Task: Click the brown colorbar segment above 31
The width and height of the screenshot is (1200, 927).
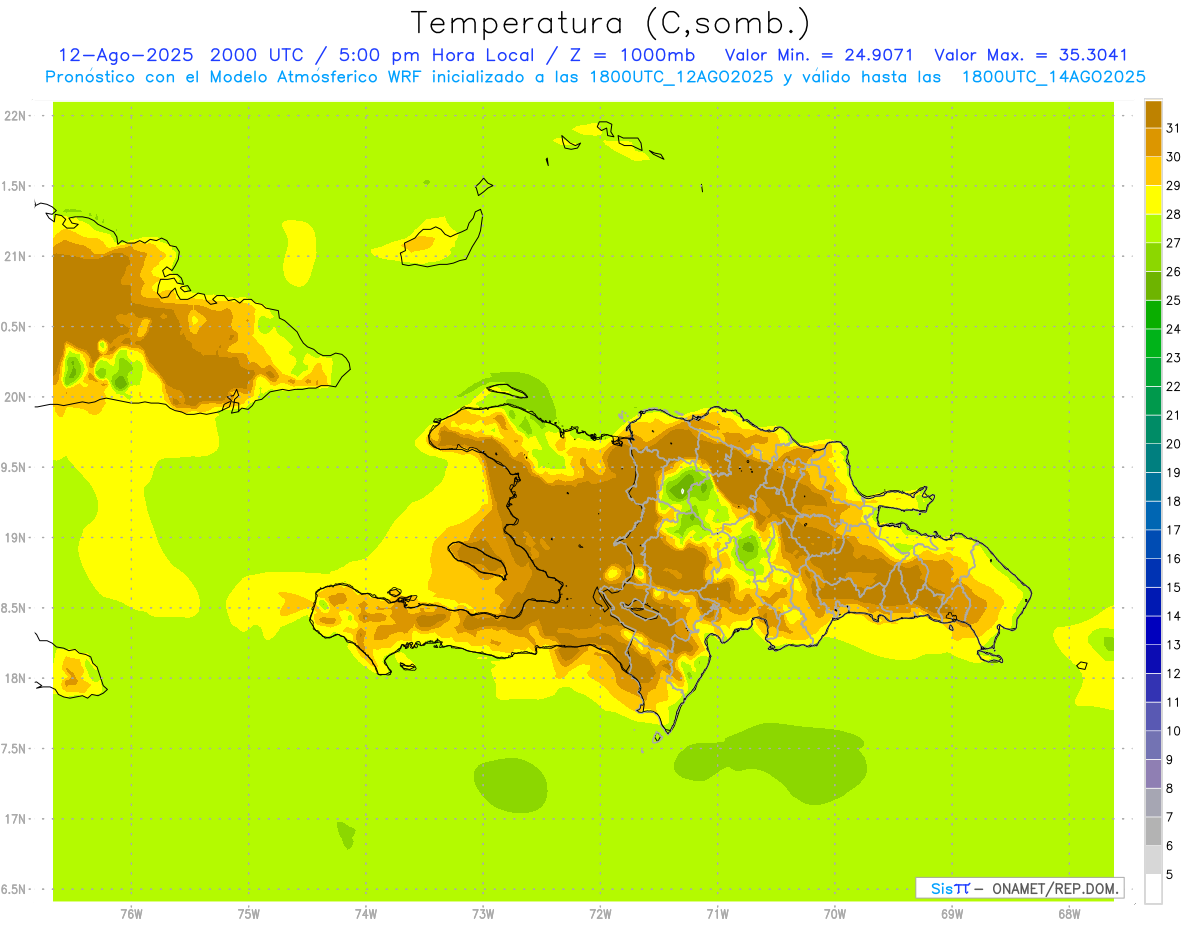Action: (1153, 113)
